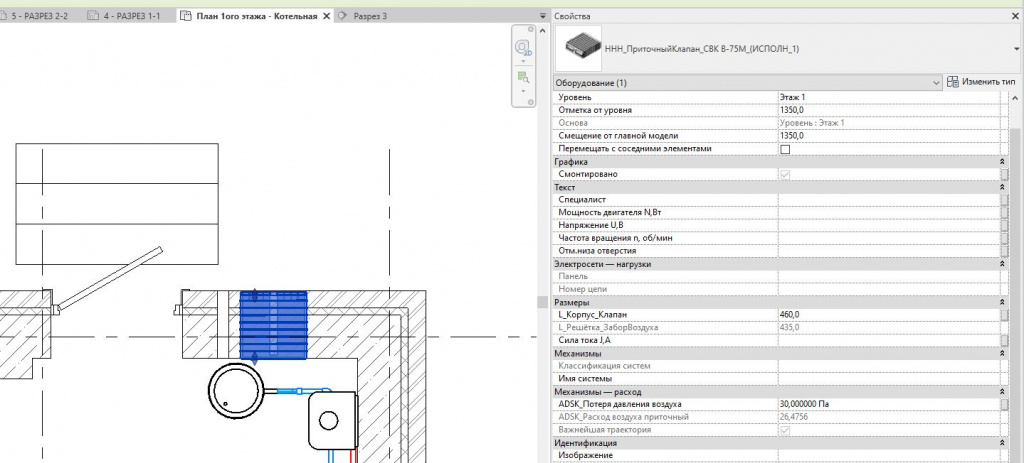Collapse the Идентификация section
Image resolution: width=1024 pixels, height=463 pixels.
(1002, 443)
